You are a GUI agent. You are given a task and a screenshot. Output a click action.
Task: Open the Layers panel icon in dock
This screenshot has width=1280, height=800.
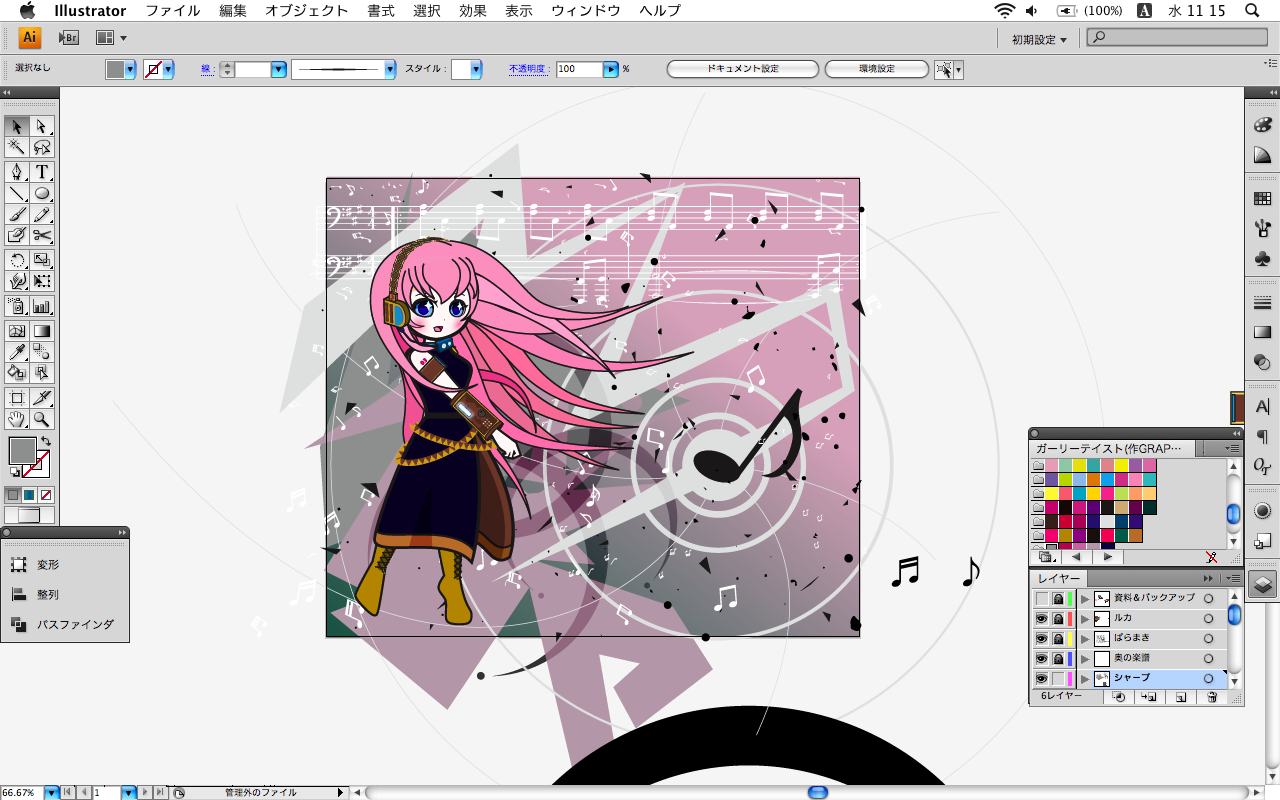[1262, 585]
